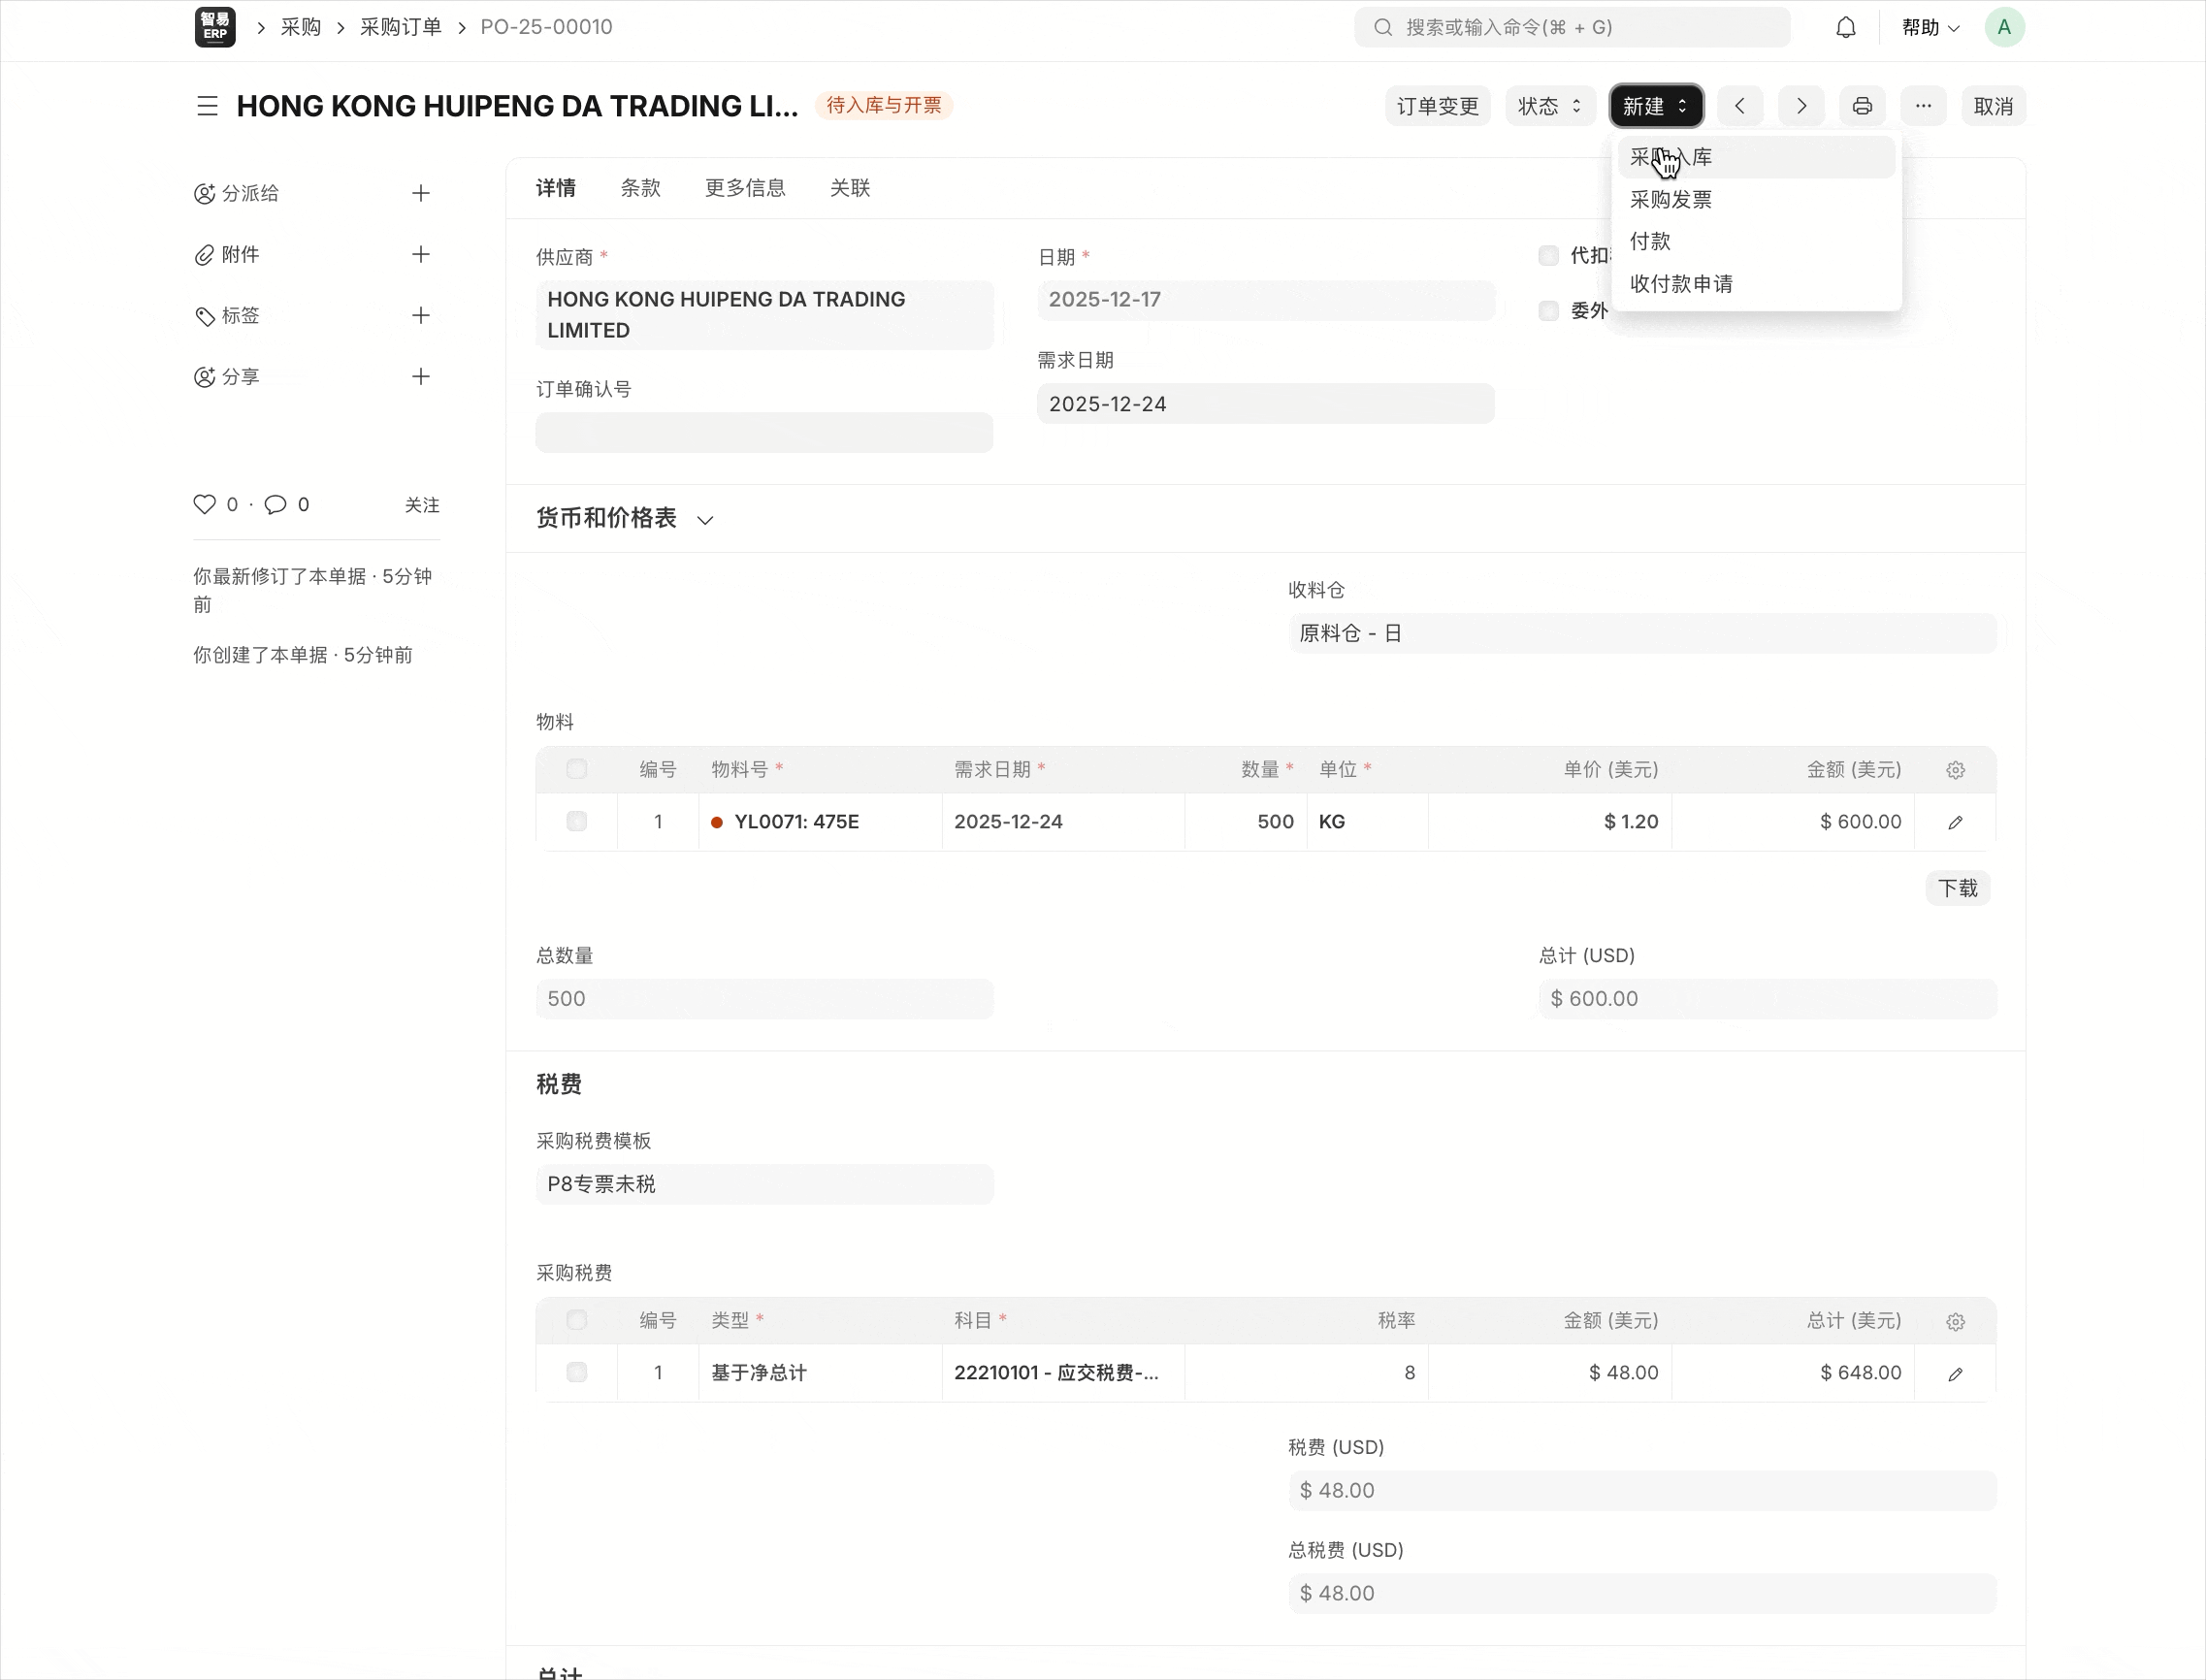Open 物料 table settings gear
2206x1680 pixels.
pyautogui.click(x=1955, y=770)
